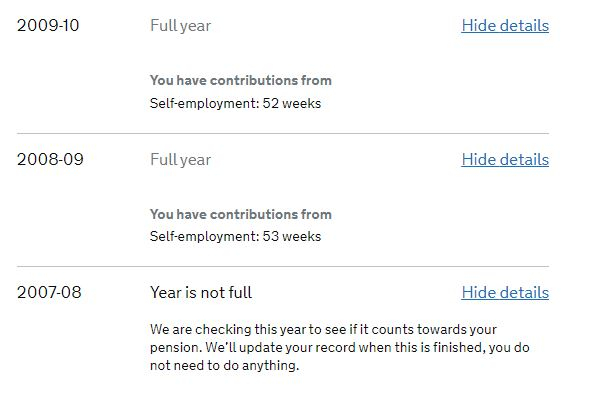Collapse the 2009-10 contributions section
This screenshot has width=608, height=393.
click(505, 26)
